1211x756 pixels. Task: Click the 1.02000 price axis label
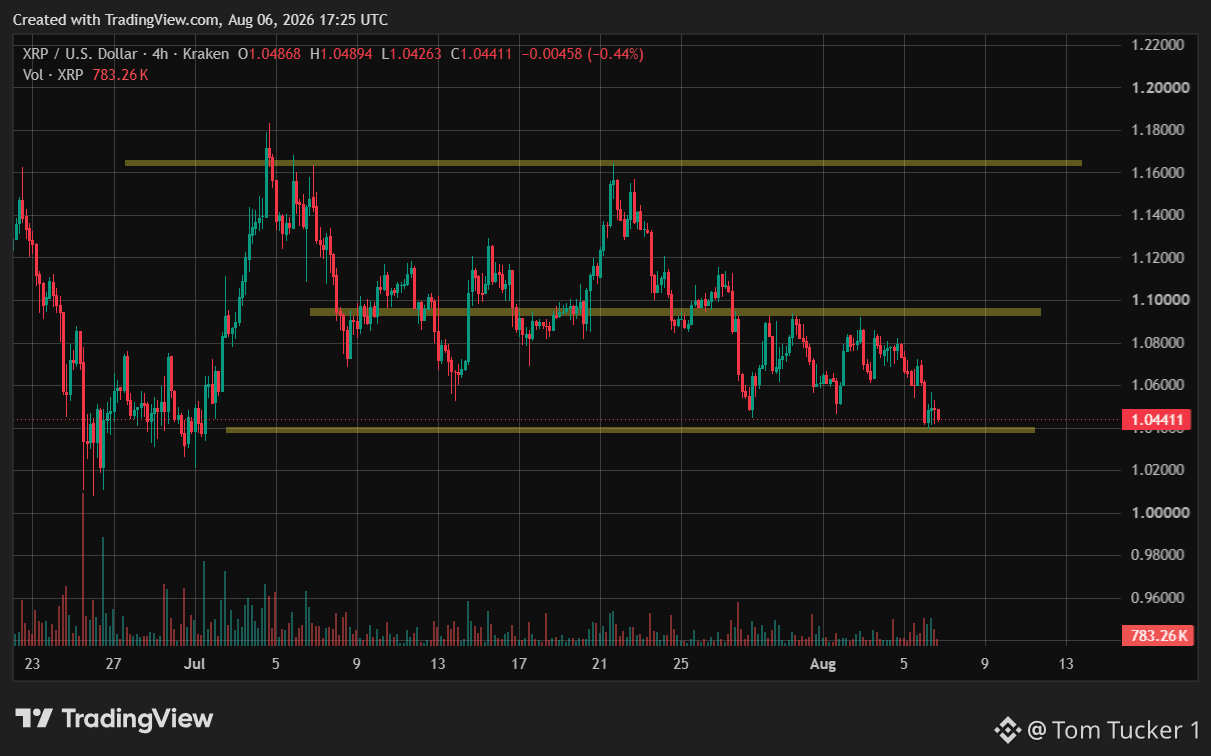[x=1158, y=470]
